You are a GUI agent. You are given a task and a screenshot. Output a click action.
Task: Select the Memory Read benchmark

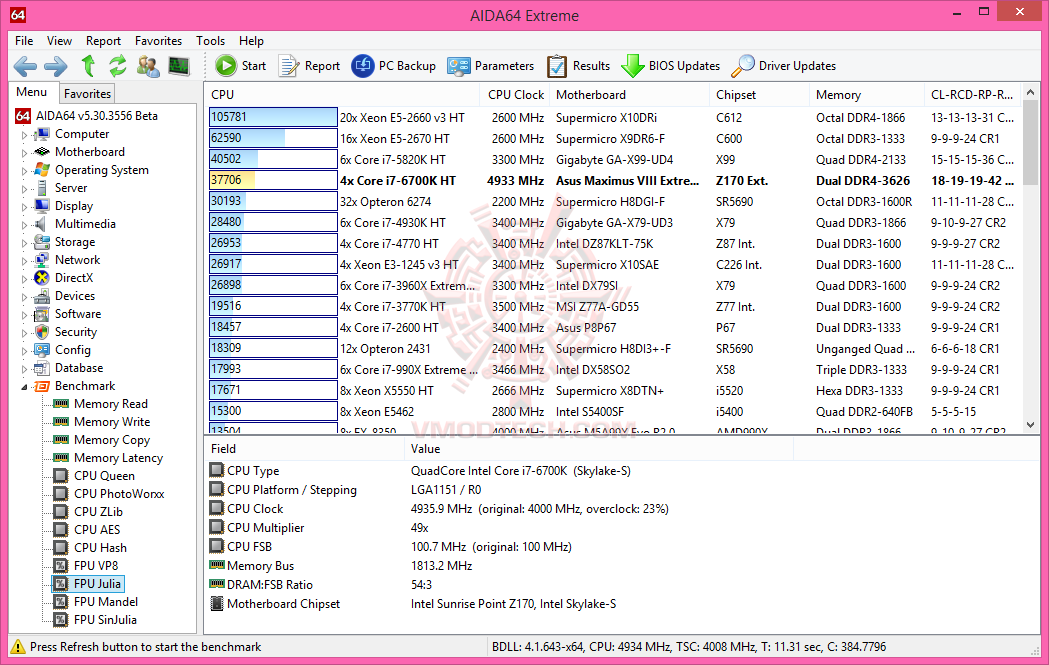click(x=110, y=404)
